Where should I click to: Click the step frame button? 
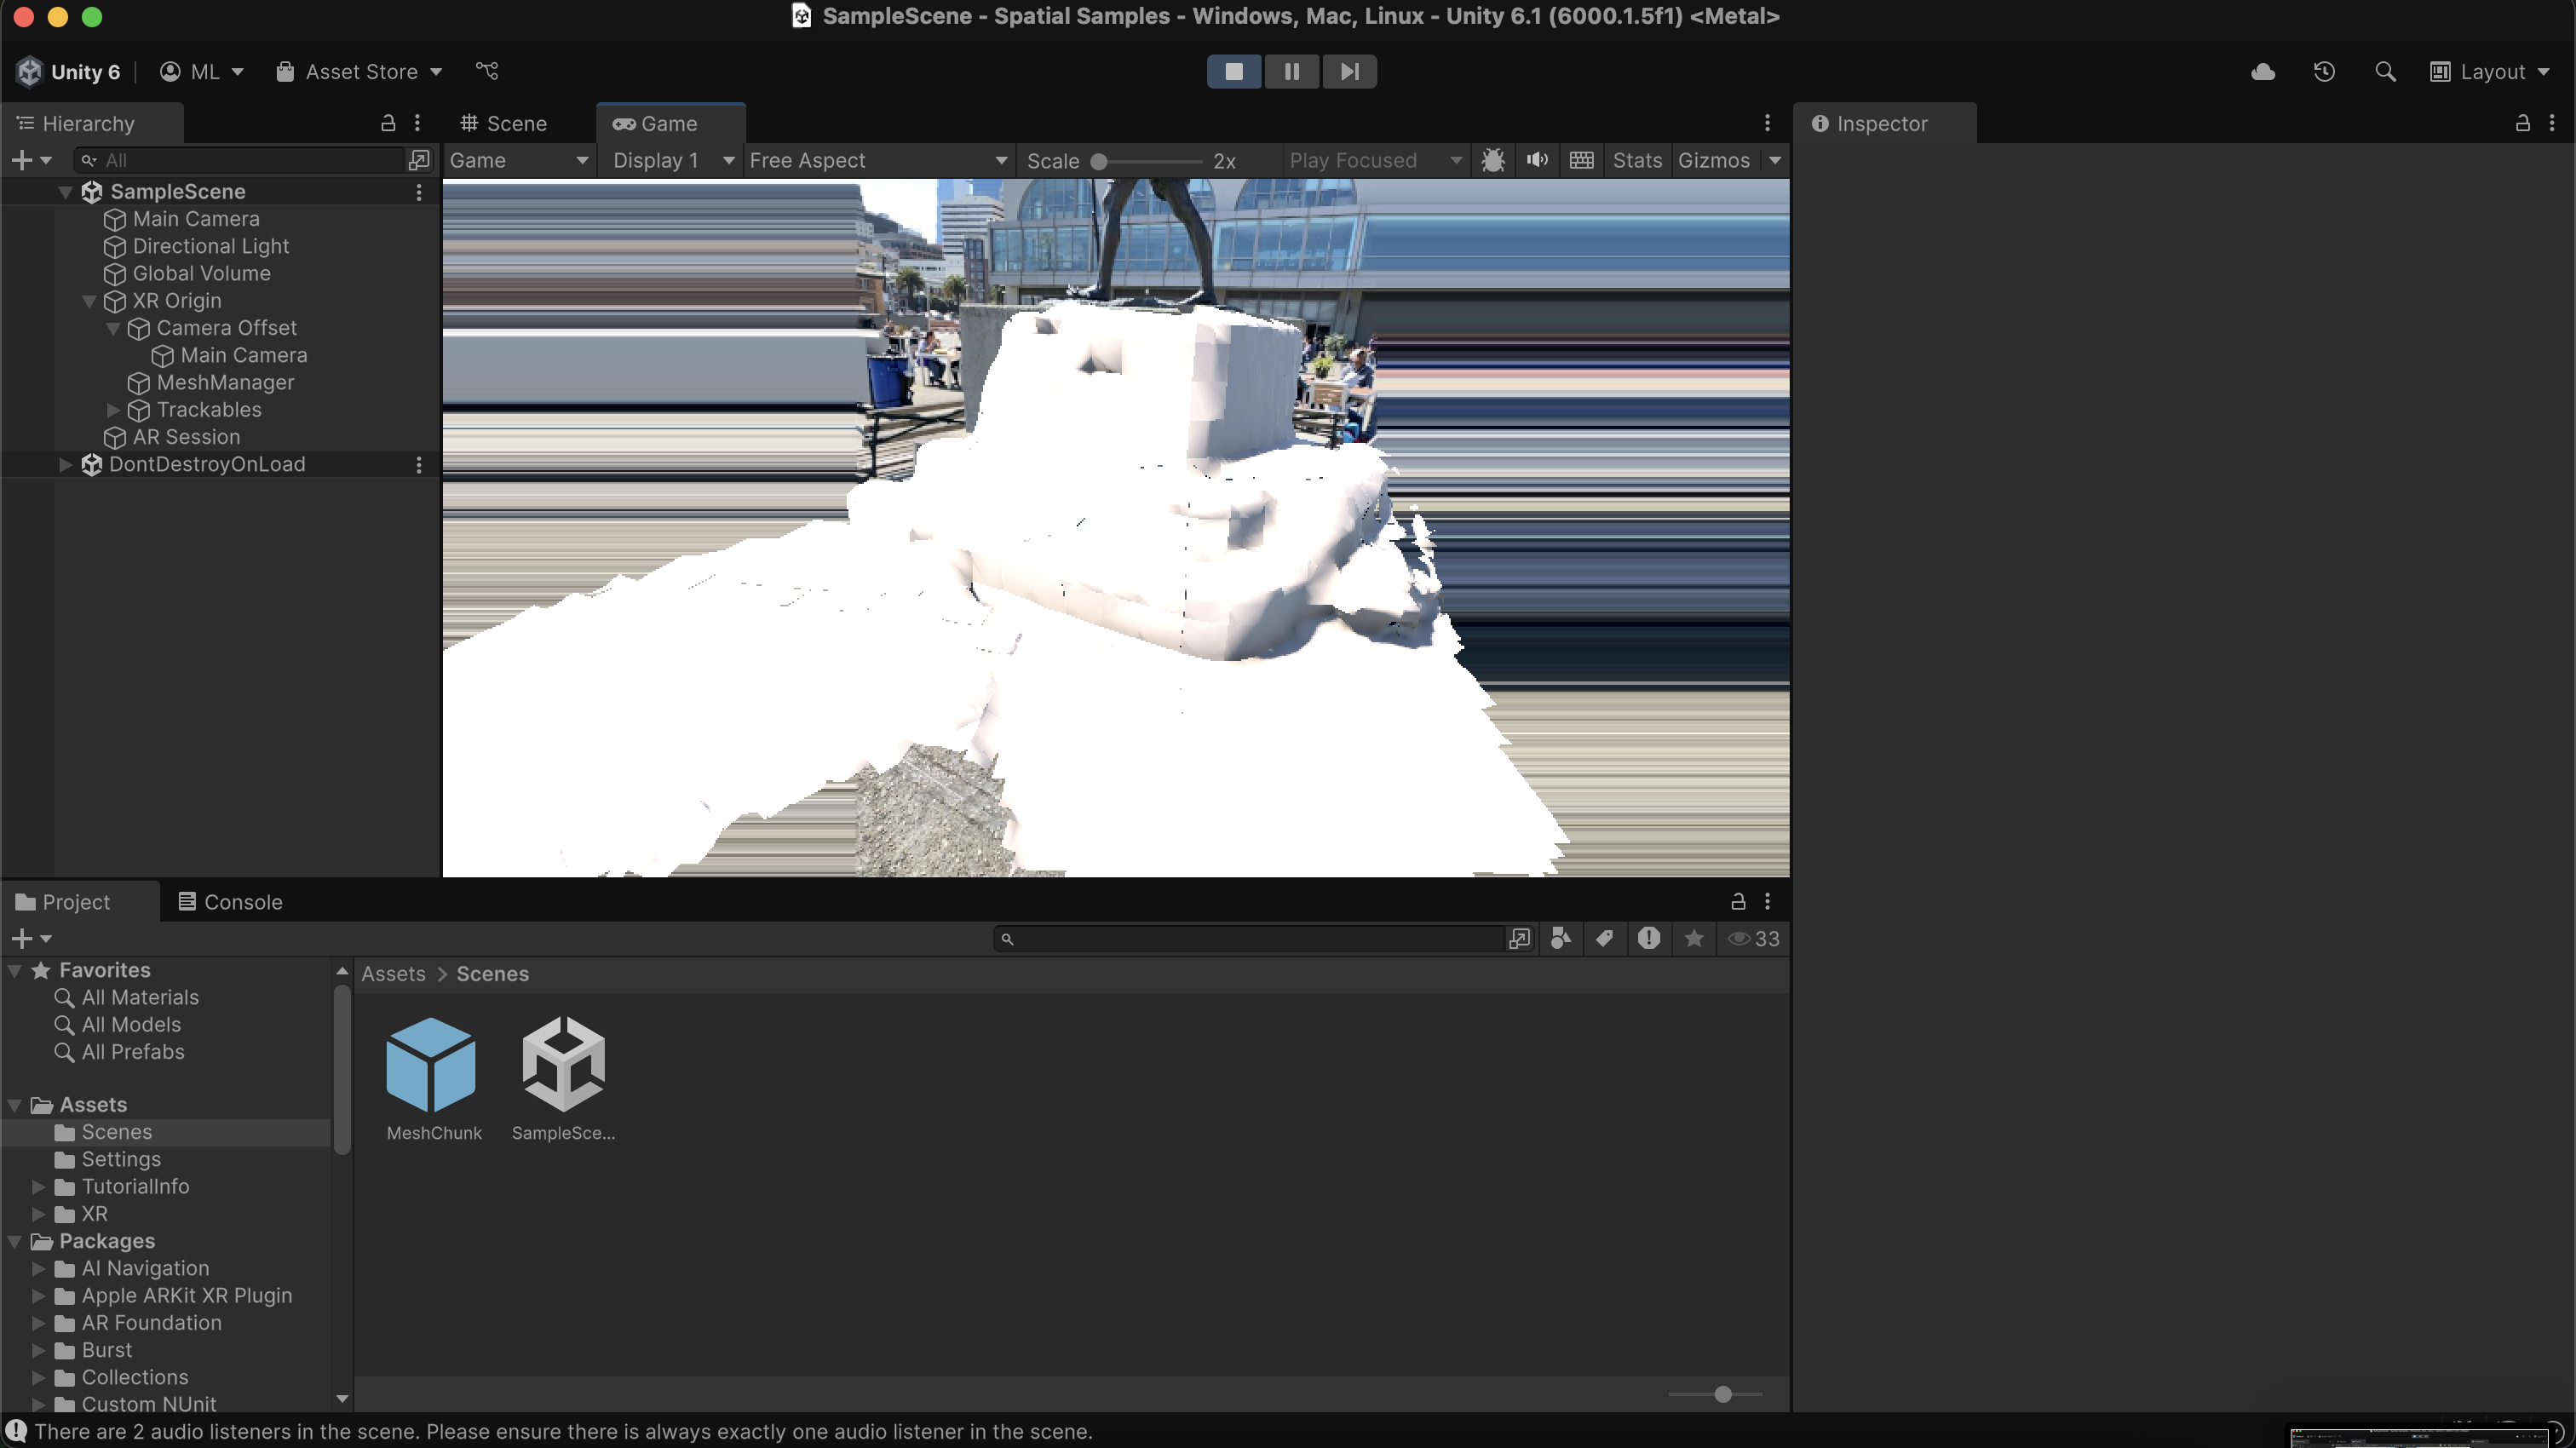click(1350, 71)
